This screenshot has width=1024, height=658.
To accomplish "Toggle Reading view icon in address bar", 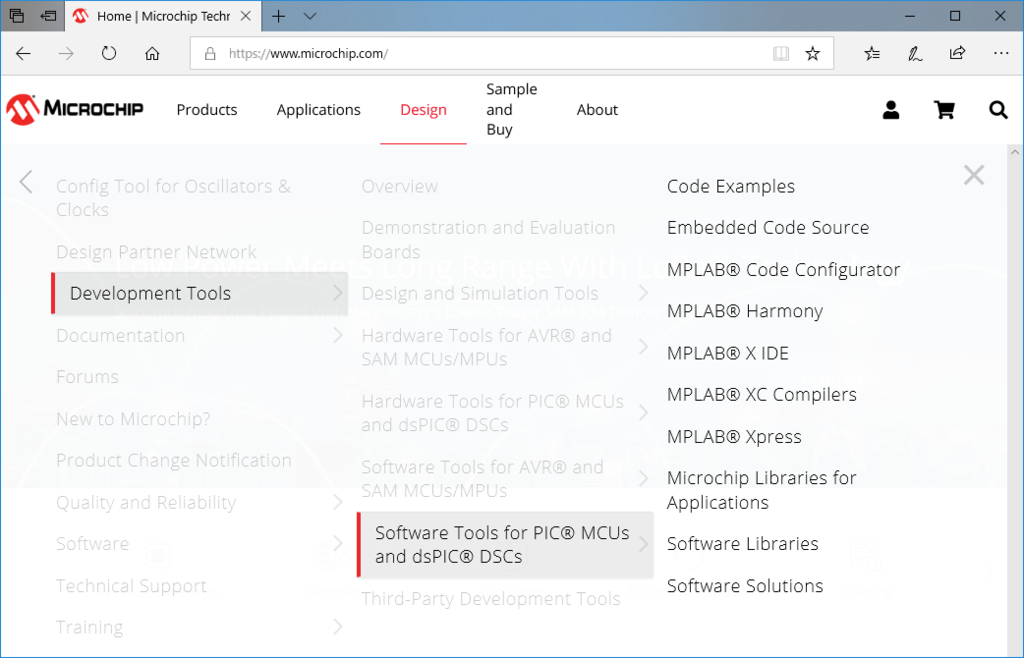I will pos(781,54).
